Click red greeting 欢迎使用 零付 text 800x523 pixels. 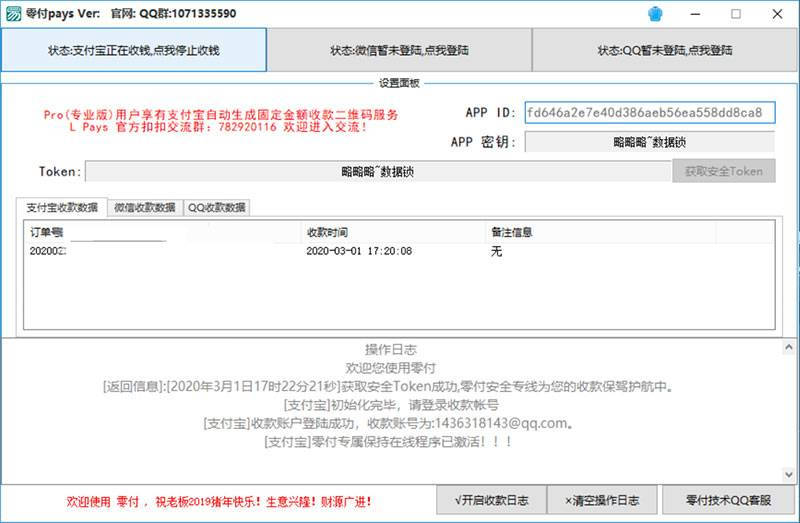click(218, 502)
